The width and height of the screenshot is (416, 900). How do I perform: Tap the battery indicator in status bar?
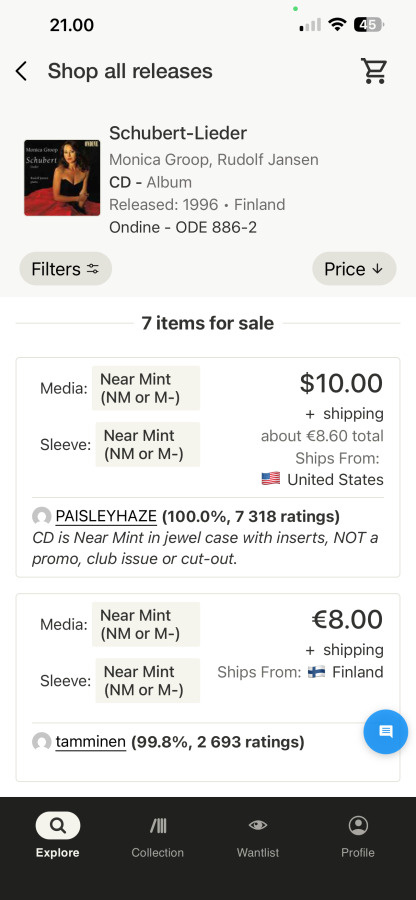coord(369,25)
